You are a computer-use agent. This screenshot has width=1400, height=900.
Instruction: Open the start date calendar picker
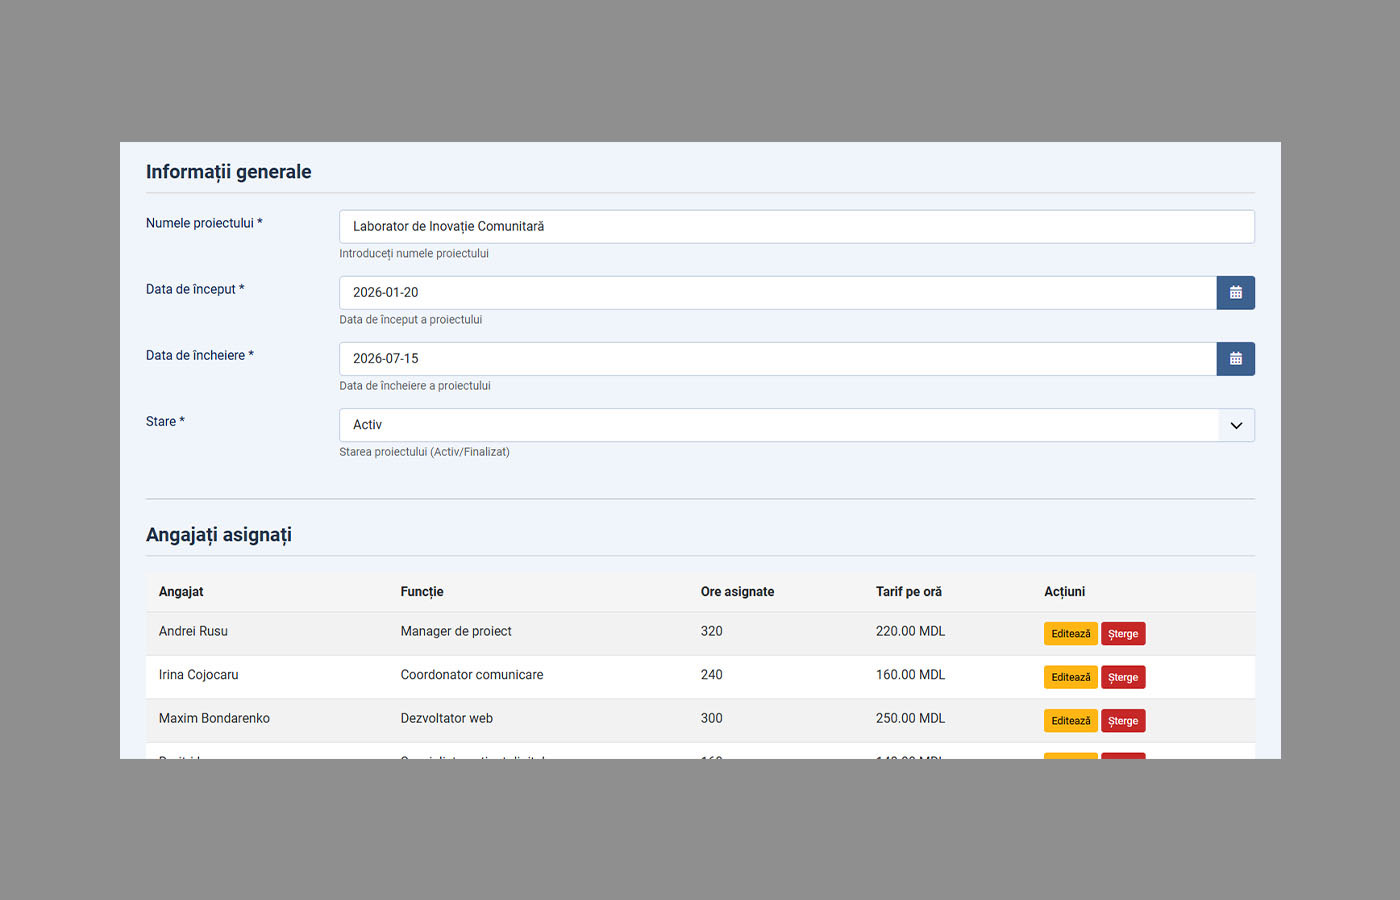click(1235, 293)
